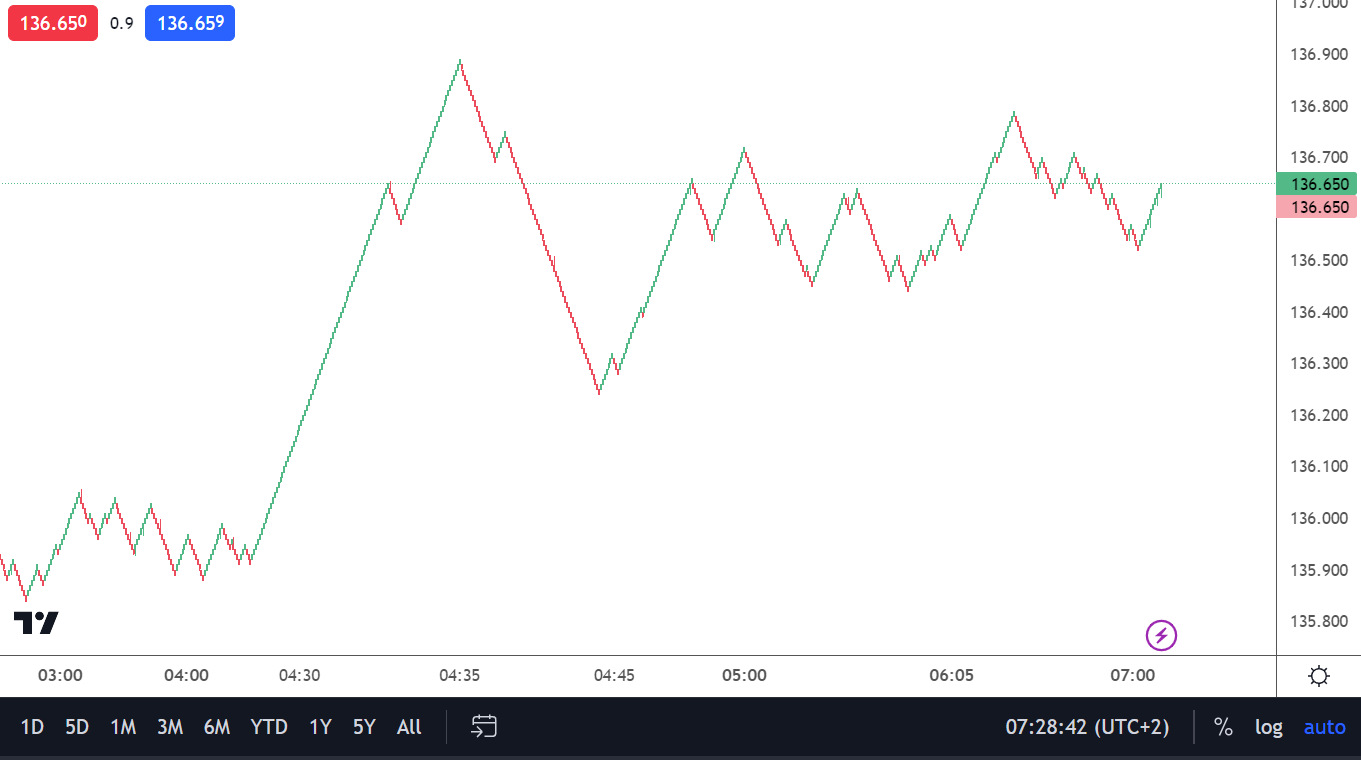Show the 1Y time range

pos(320,727)
